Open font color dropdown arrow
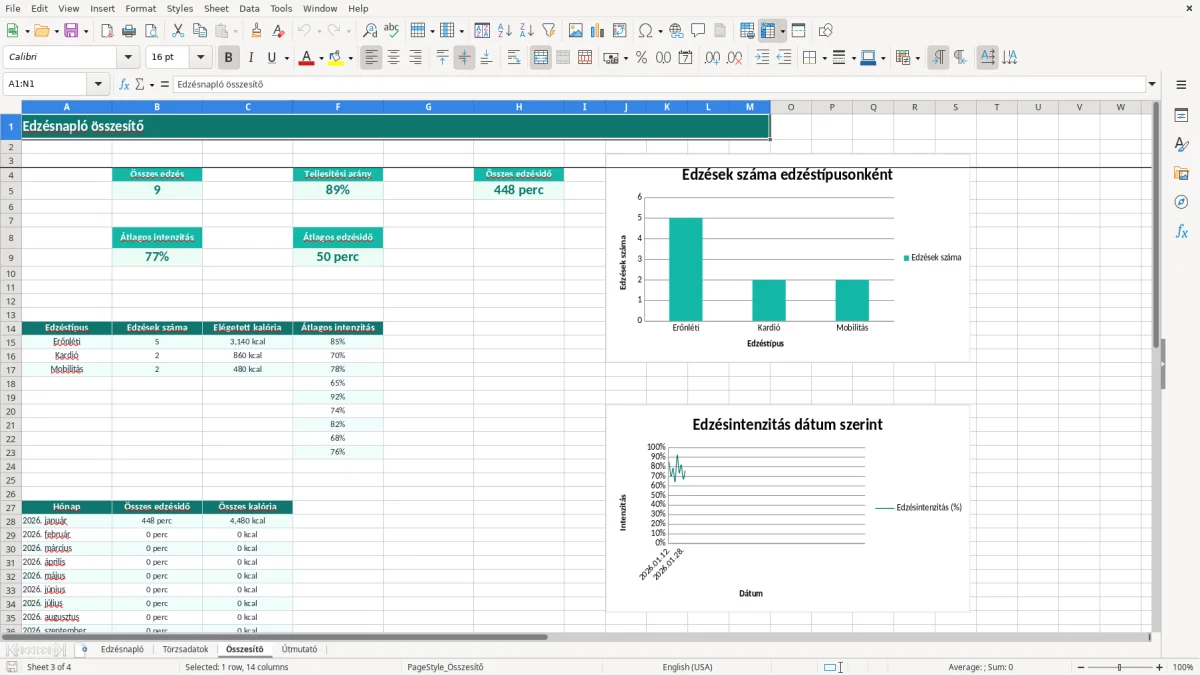Image resolution: width=1200 pixels, height=675 pixels. (320, 58)
